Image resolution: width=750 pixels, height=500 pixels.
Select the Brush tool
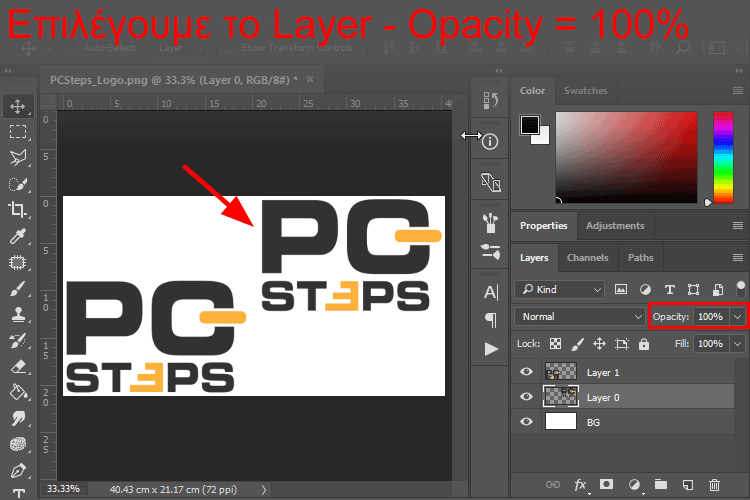(18, 289)
